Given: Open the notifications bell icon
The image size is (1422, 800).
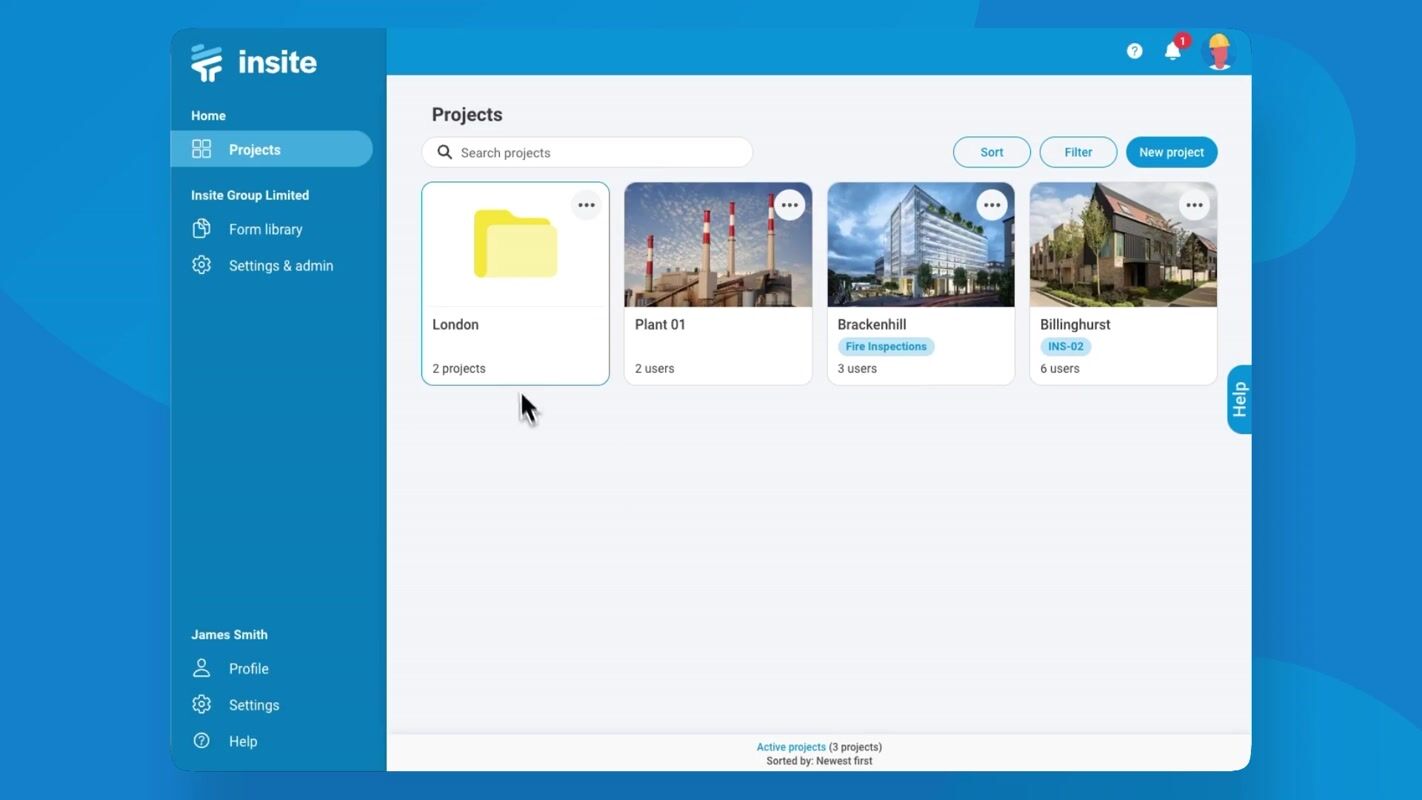Looking at the screenshot, I should (x=1173, y=51).
